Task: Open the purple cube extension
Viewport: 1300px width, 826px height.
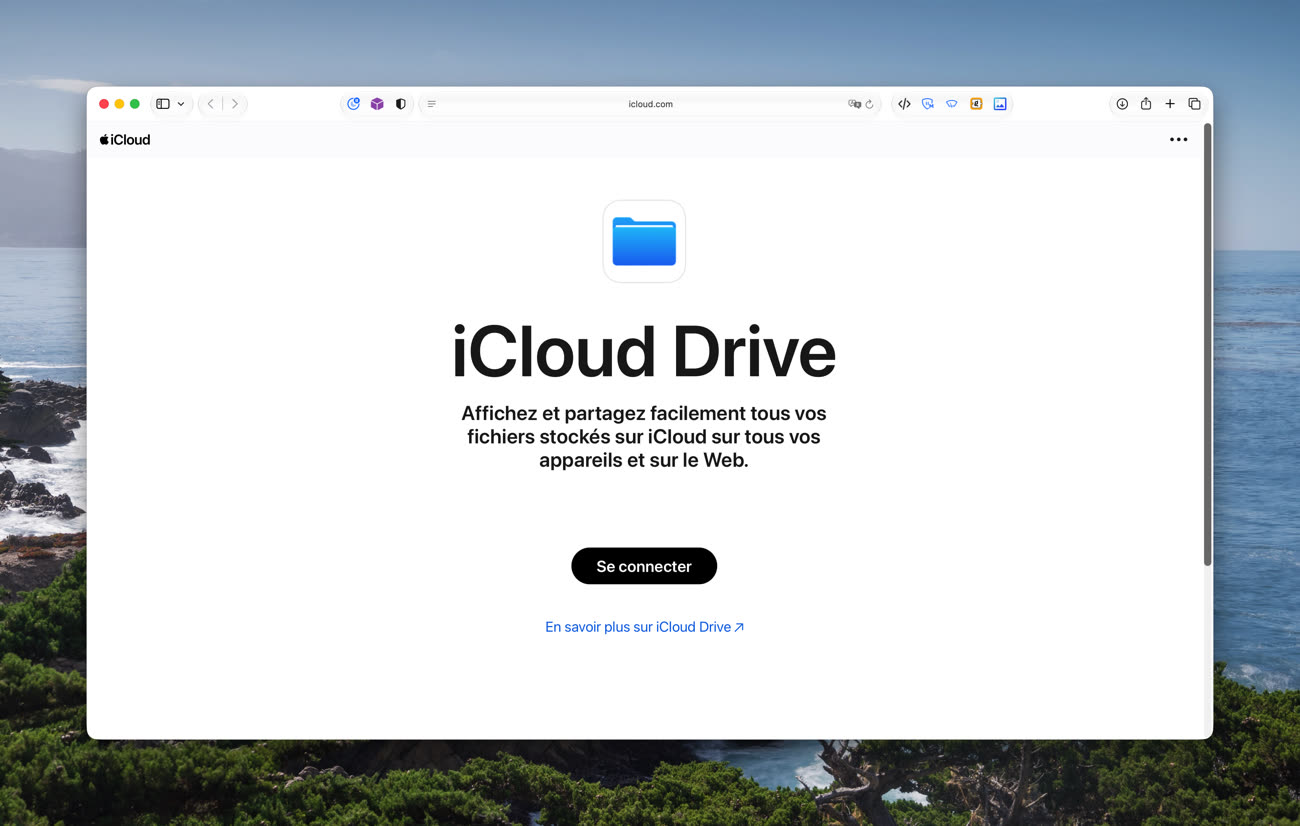Action: click(377, 104)
